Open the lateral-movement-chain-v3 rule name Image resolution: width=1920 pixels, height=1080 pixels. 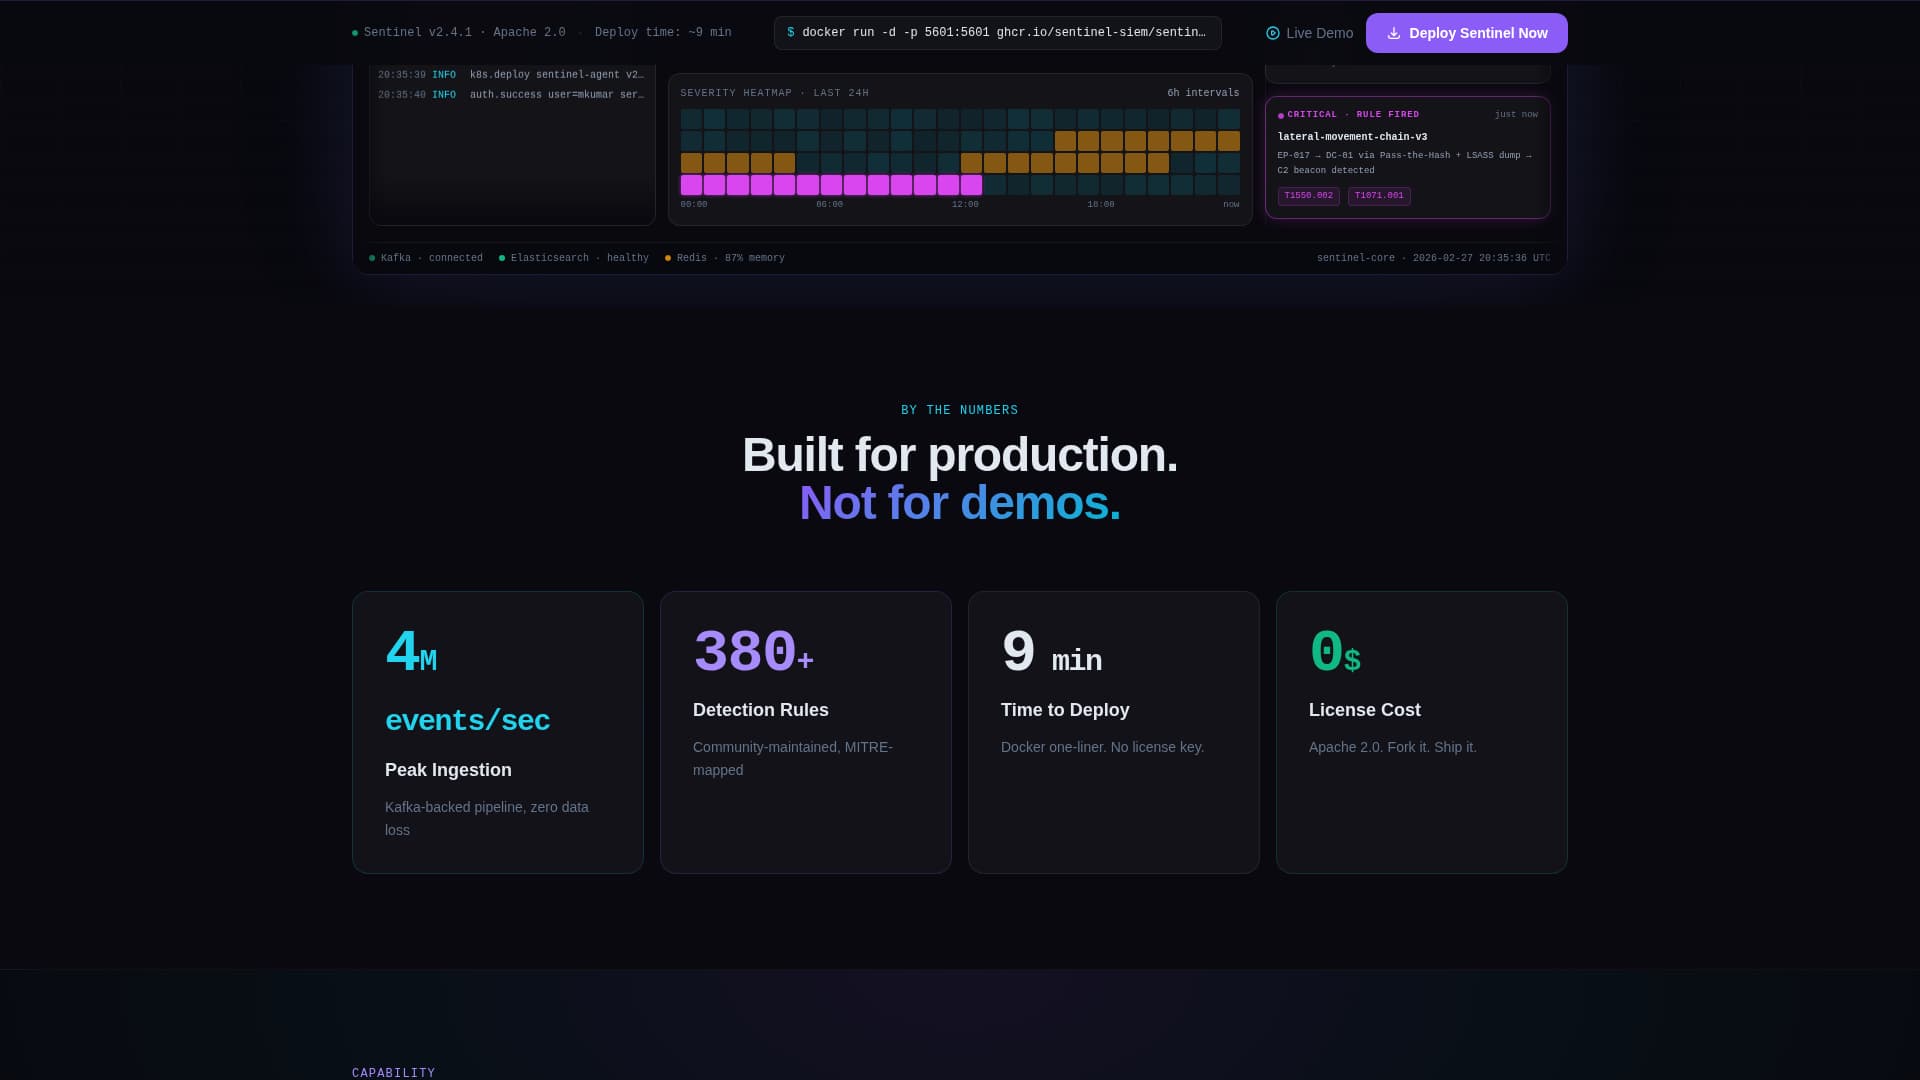click(x=1352, y=137)
